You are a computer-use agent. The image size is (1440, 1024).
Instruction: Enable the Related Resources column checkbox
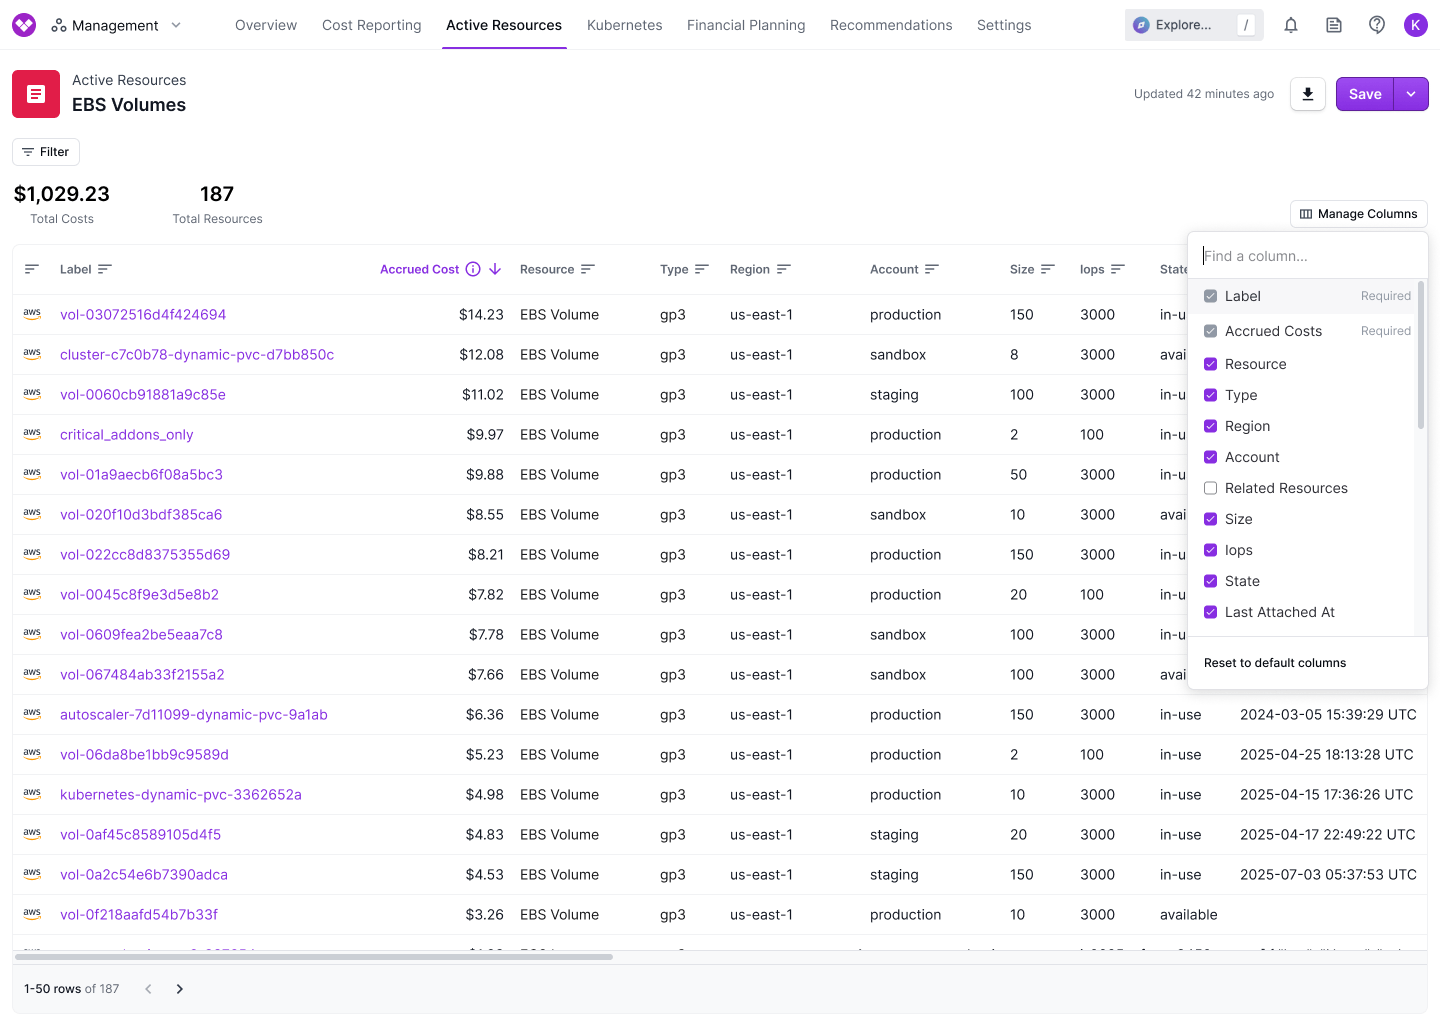[x=1210, y=488]
